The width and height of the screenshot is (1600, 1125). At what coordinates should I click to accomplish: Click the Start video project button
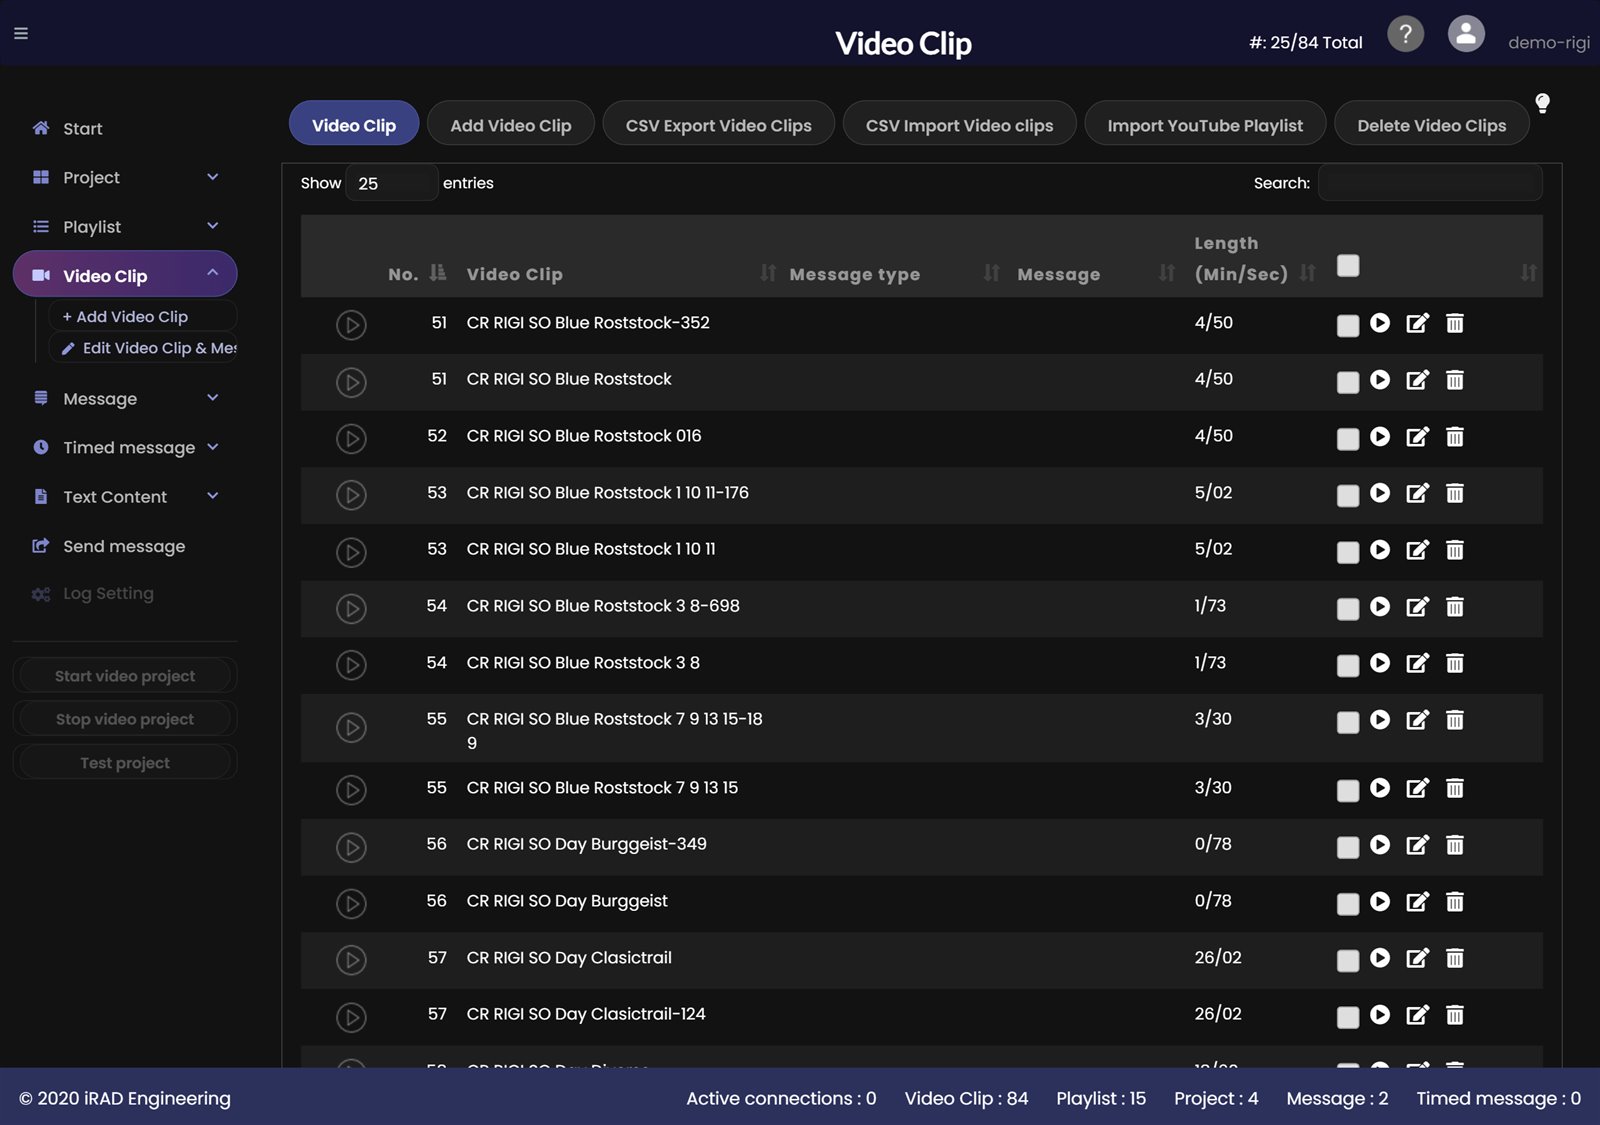(x=125, y=676)
